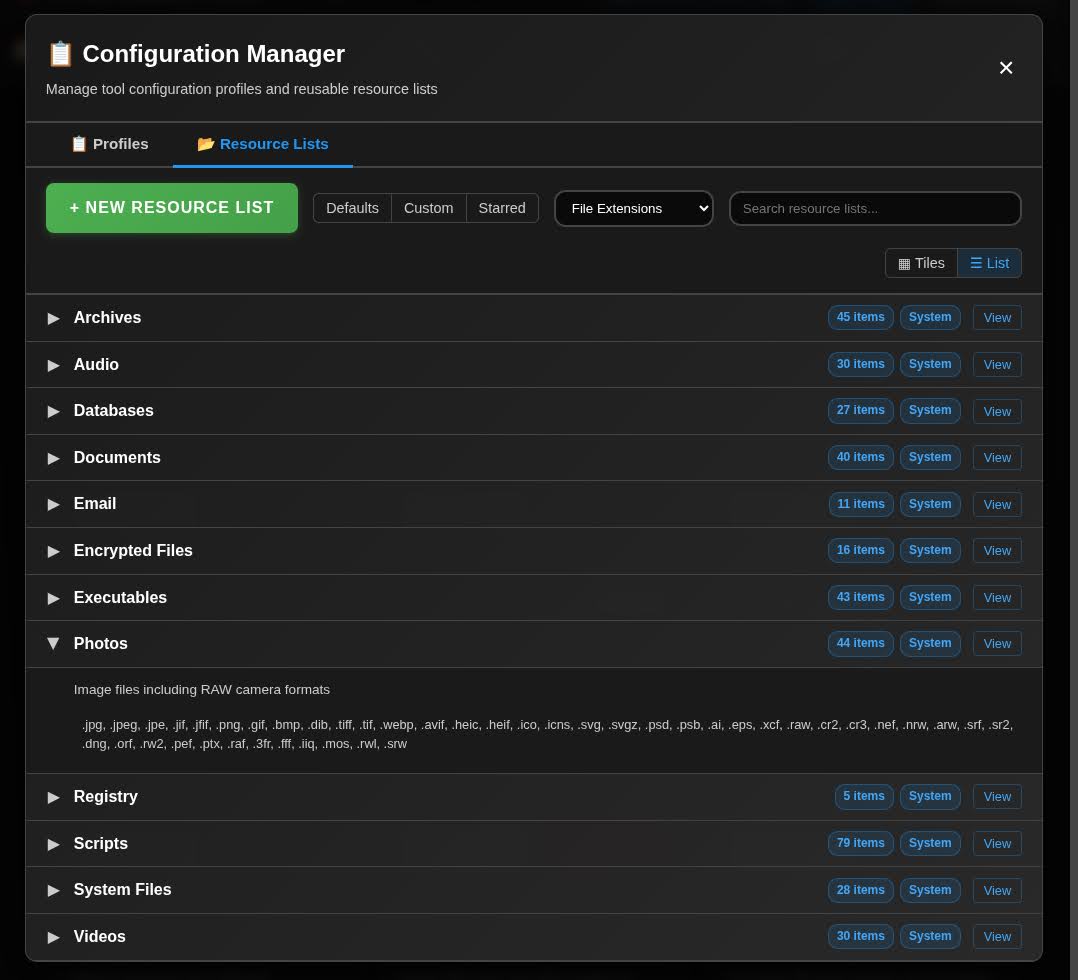Open the Resource Lists tab

coord(263,144)
